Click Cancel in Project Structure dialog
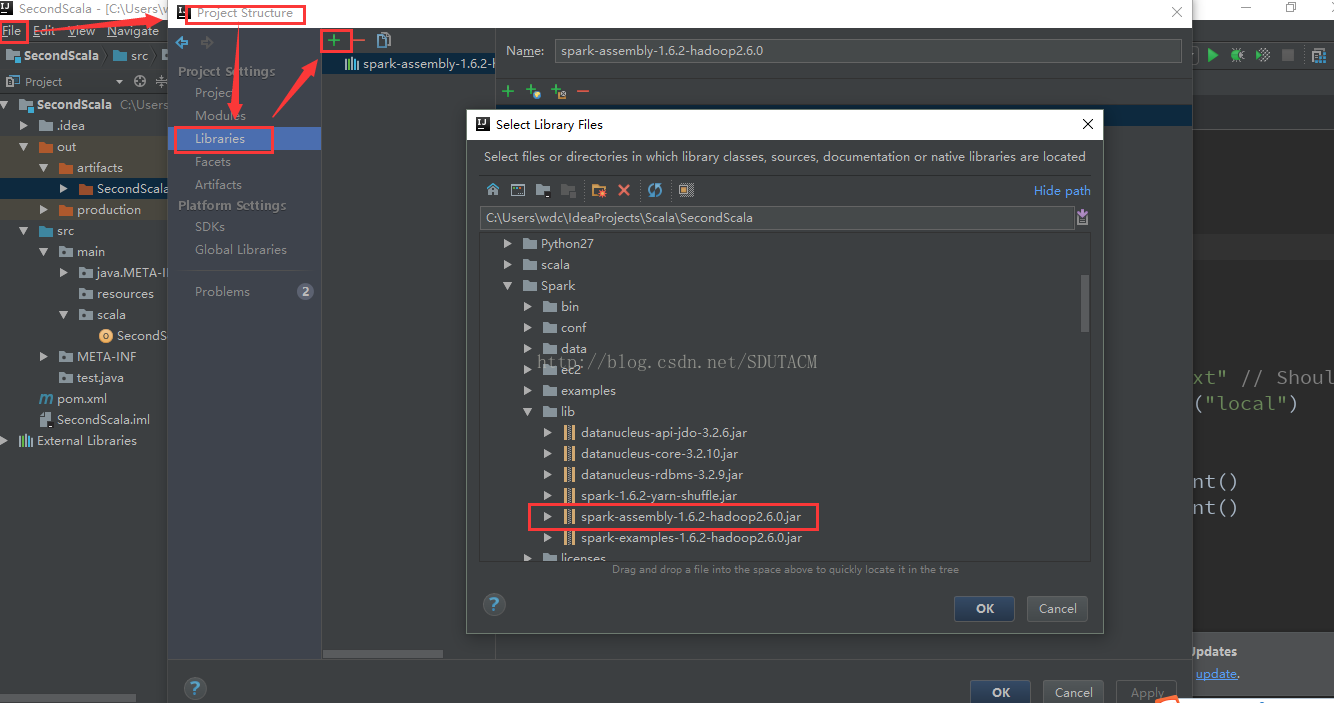Viewport: 1334px width, 703px height. [x=1073, y=692]
